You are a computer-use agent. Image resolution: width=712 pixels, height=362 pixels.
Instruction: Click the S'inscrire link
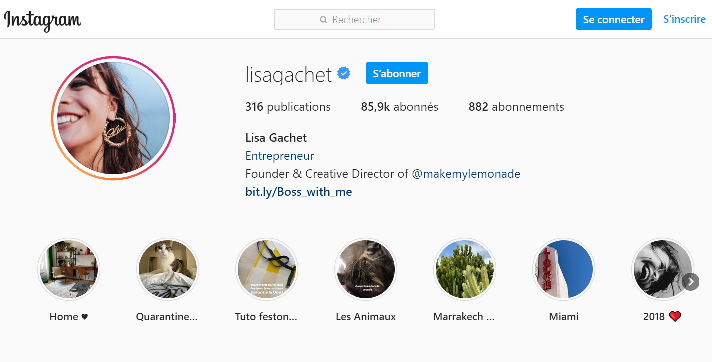(684, 19)
